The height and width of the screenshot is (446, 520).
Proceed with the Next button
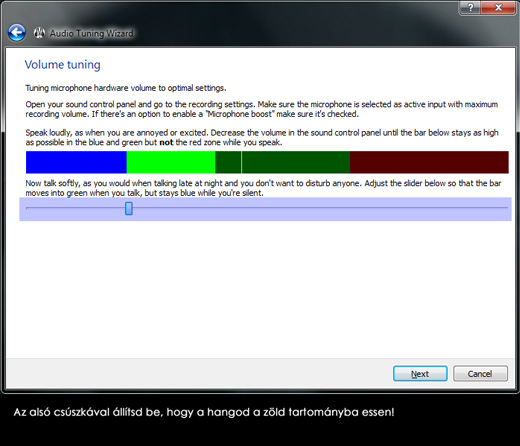click(420, 374)
